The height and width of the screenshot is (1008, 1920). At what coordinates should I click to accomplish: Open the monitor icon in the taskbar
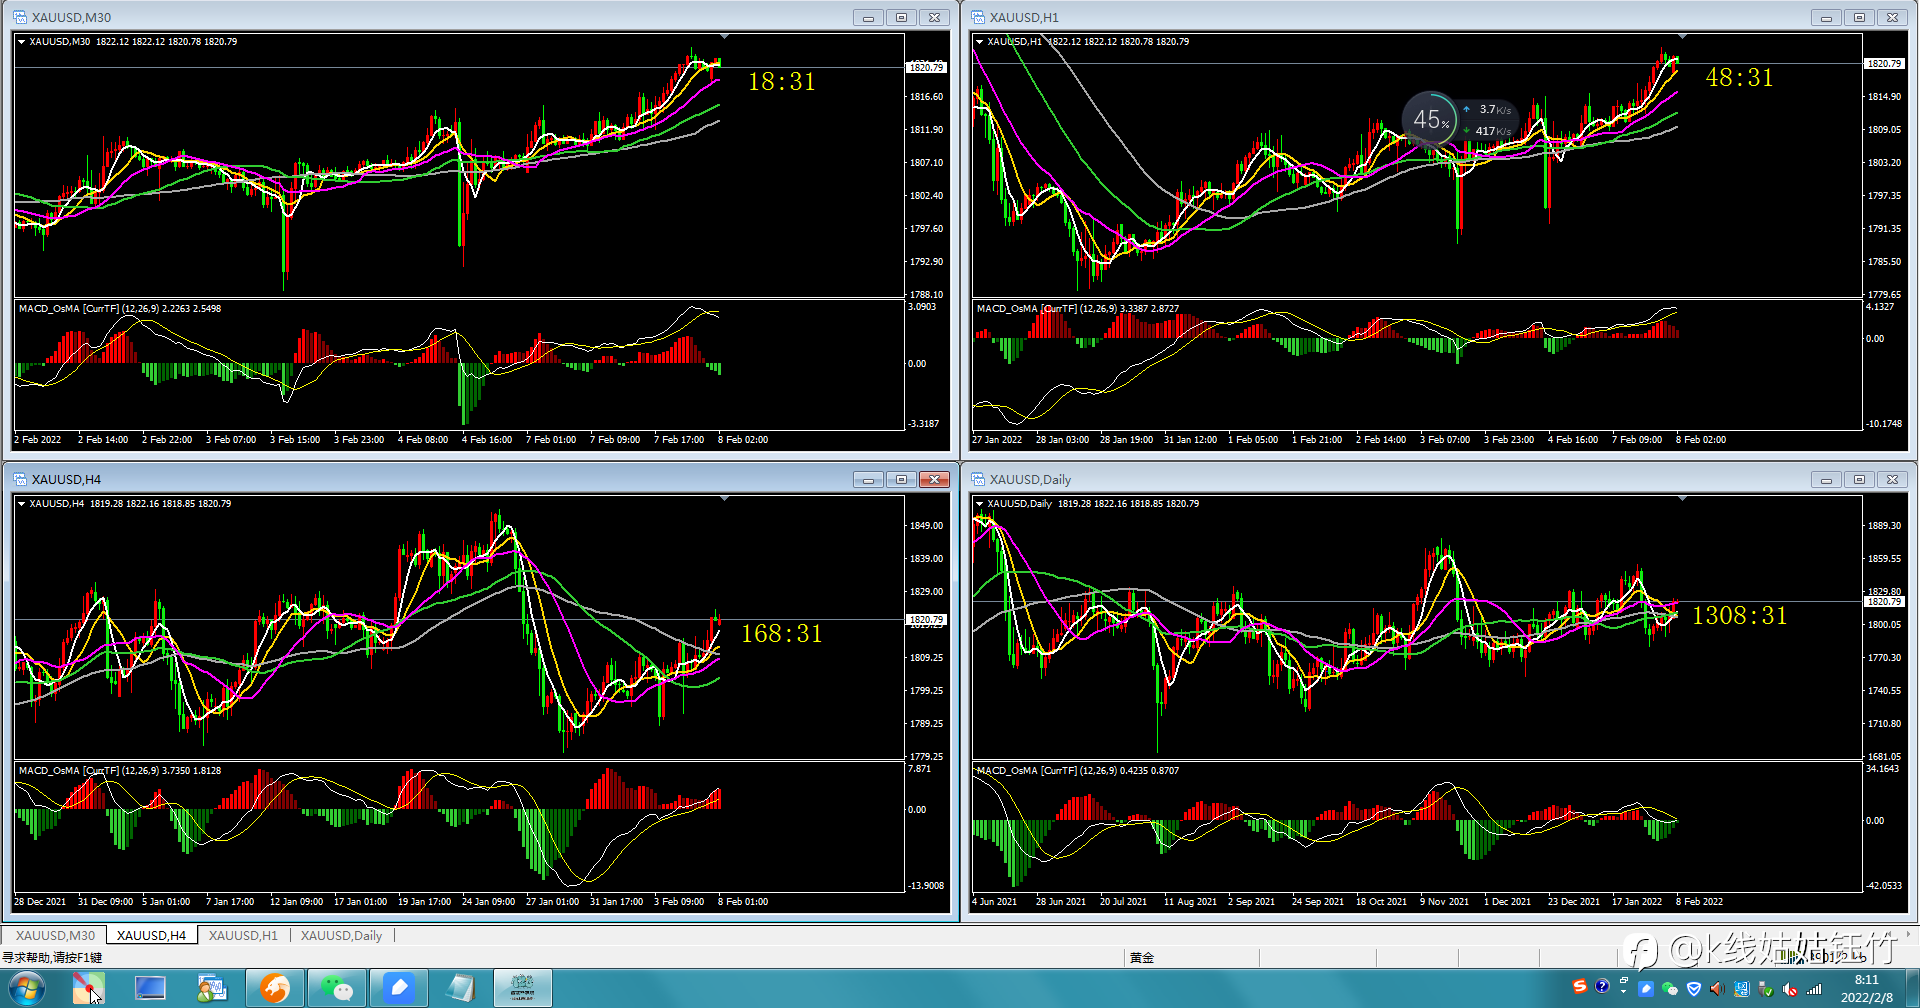tap(151, 989)
